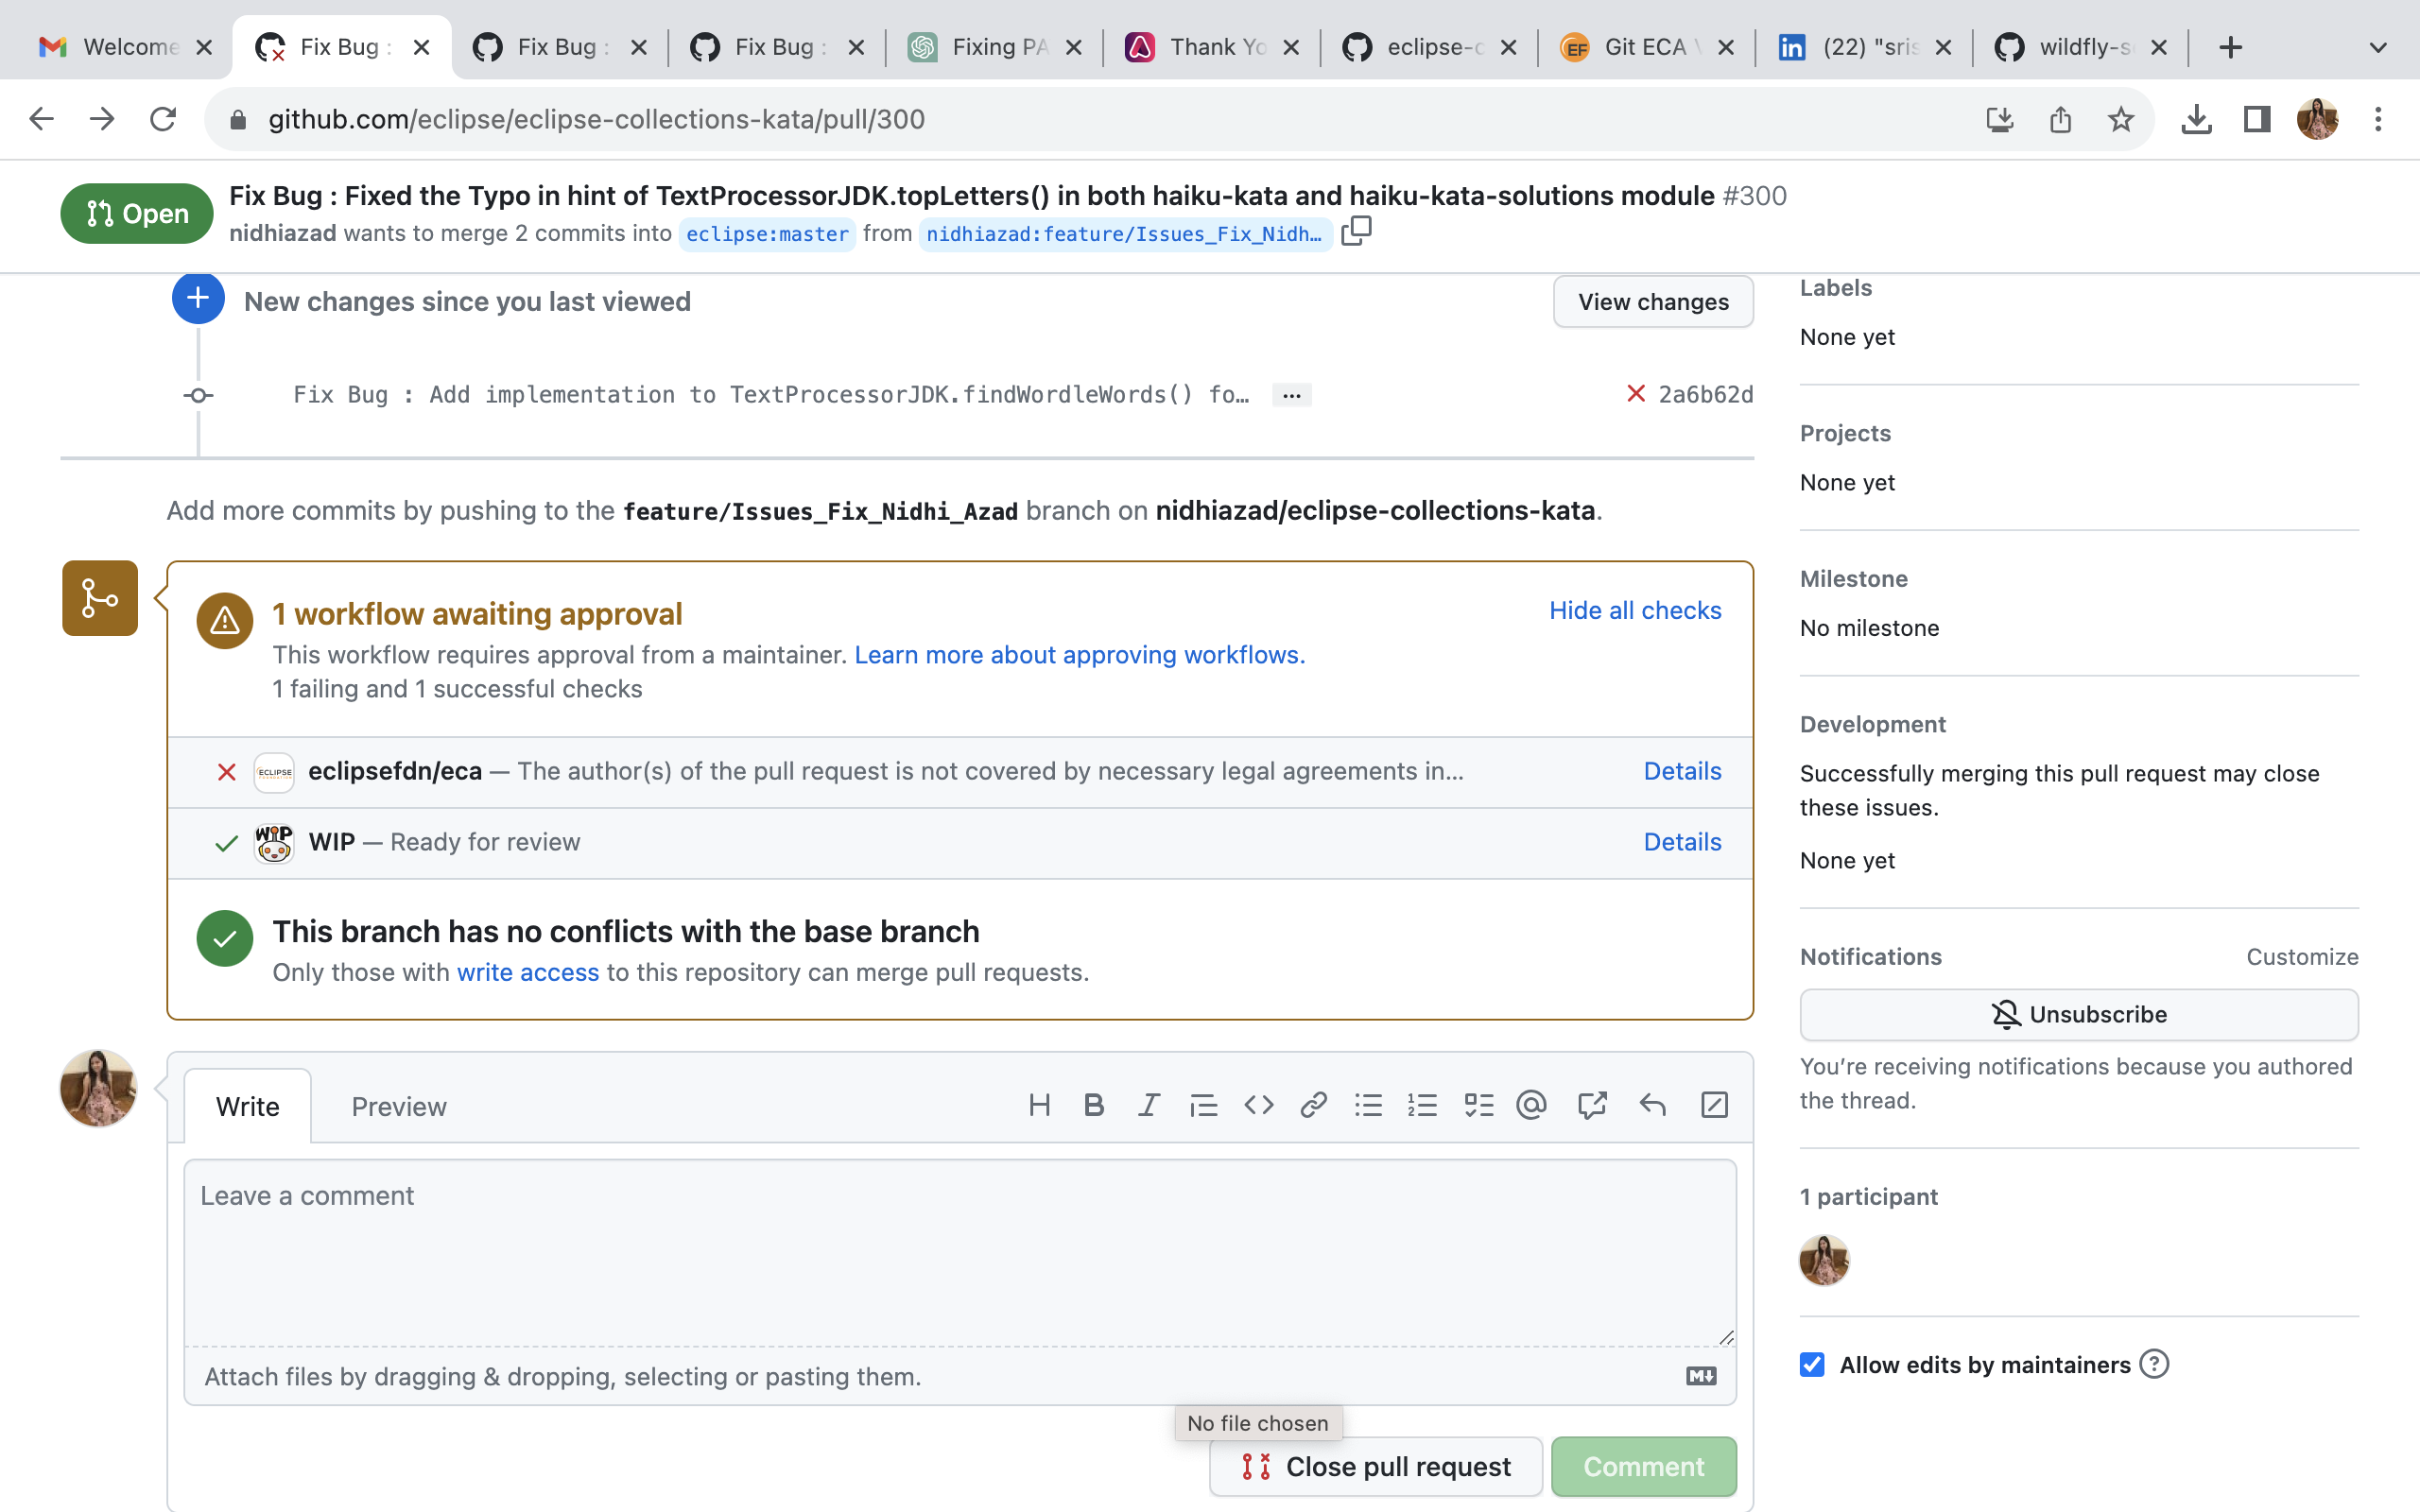Collapse checks with Hide all checks

pos(1634,610)
